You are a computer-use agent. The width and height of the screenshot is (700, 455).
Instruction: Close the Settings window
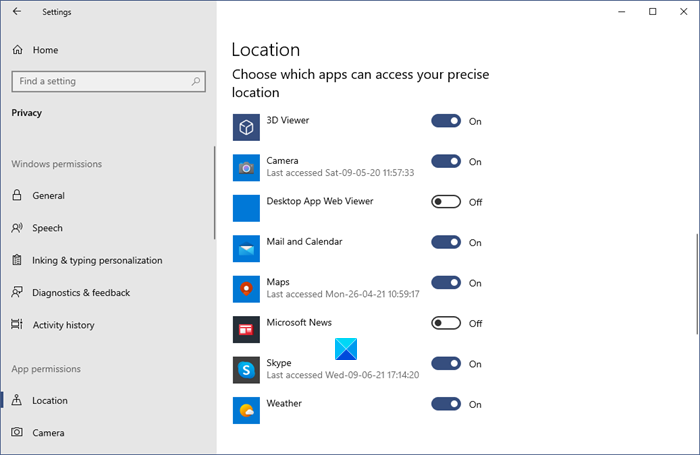[x=683, y=12]
